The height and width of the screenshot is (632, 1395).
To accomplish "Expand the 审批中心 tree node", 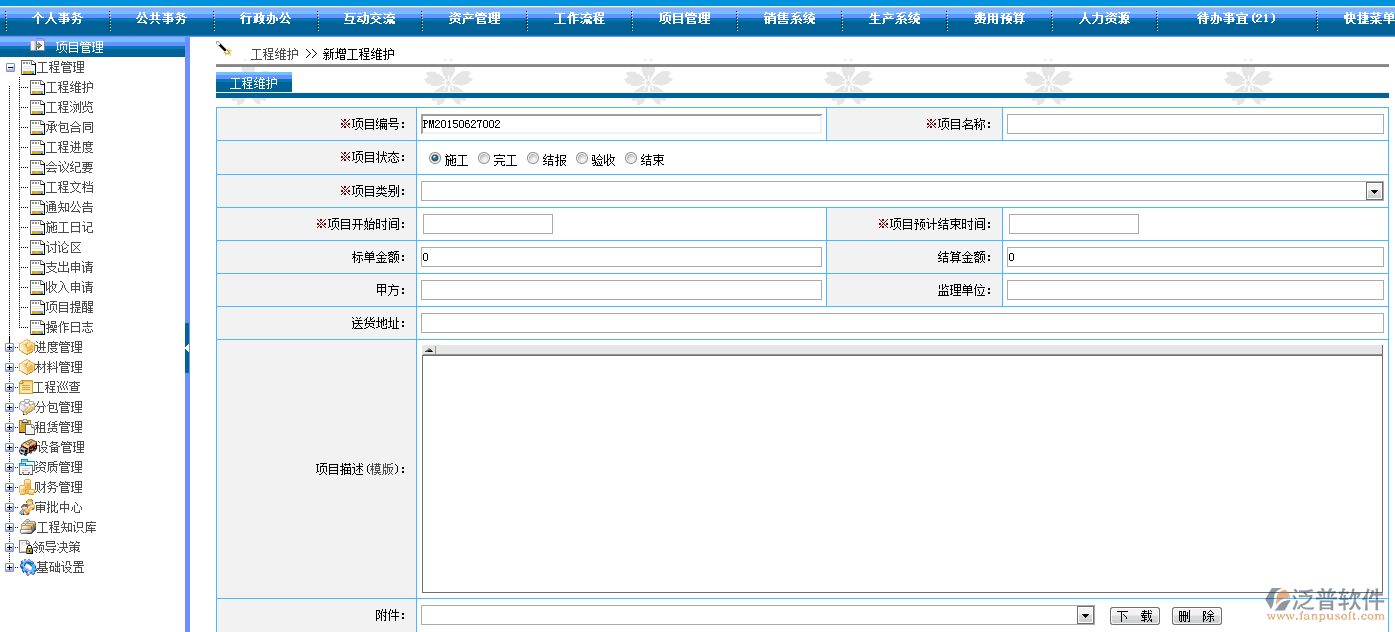I will pyautogui.click(x=10, y=507).
